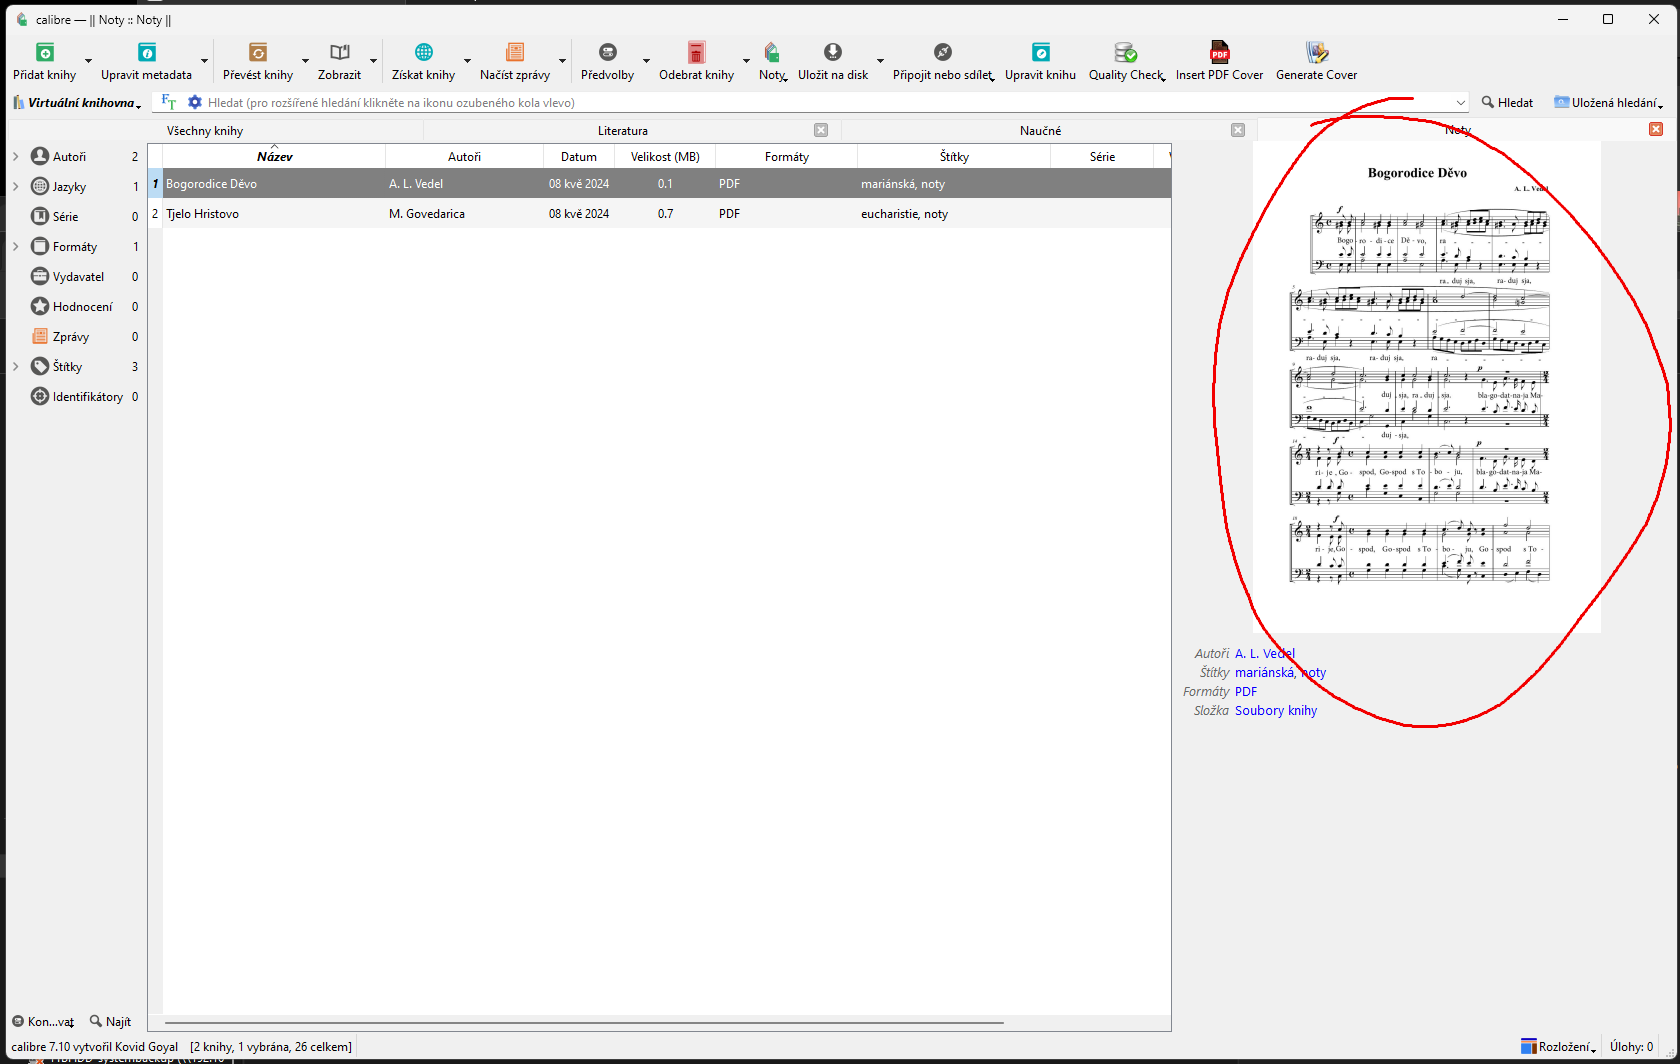The width and height of the screenshot is (1680, 1064).
Task: Click the Převést knihy convert icon
Action: [x=258, y=52]
